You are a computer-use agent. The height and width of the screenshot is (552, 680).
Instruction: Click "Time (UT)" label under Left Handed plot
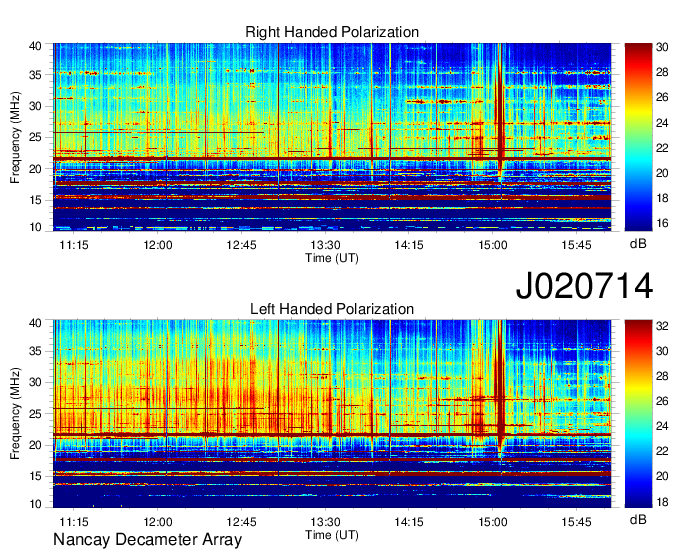332,535
